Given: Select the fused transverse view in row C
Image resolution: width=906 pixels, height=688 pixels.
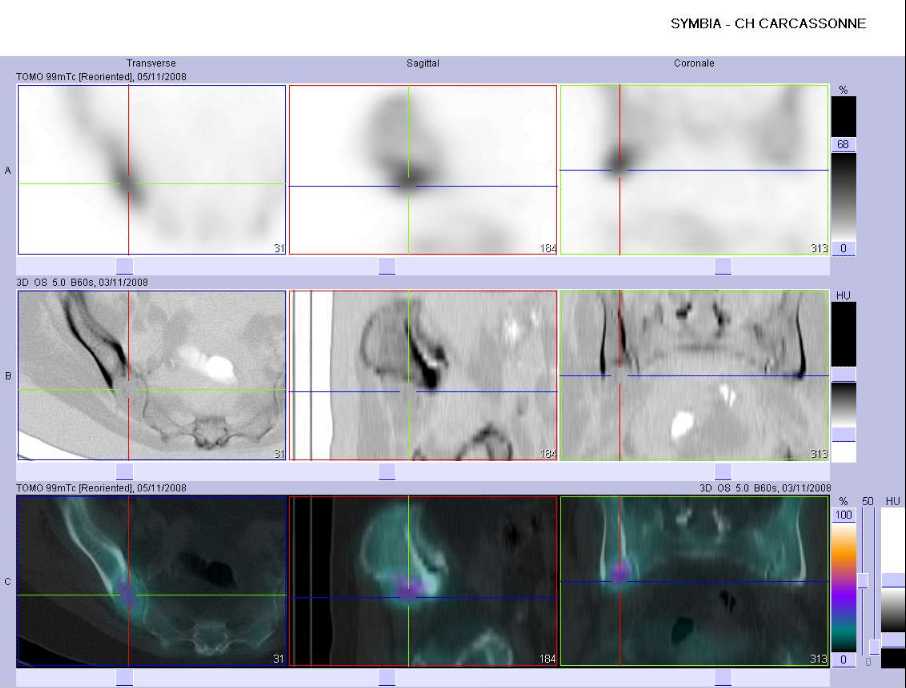Looking at the screenshot, I should tap(152, 581).
